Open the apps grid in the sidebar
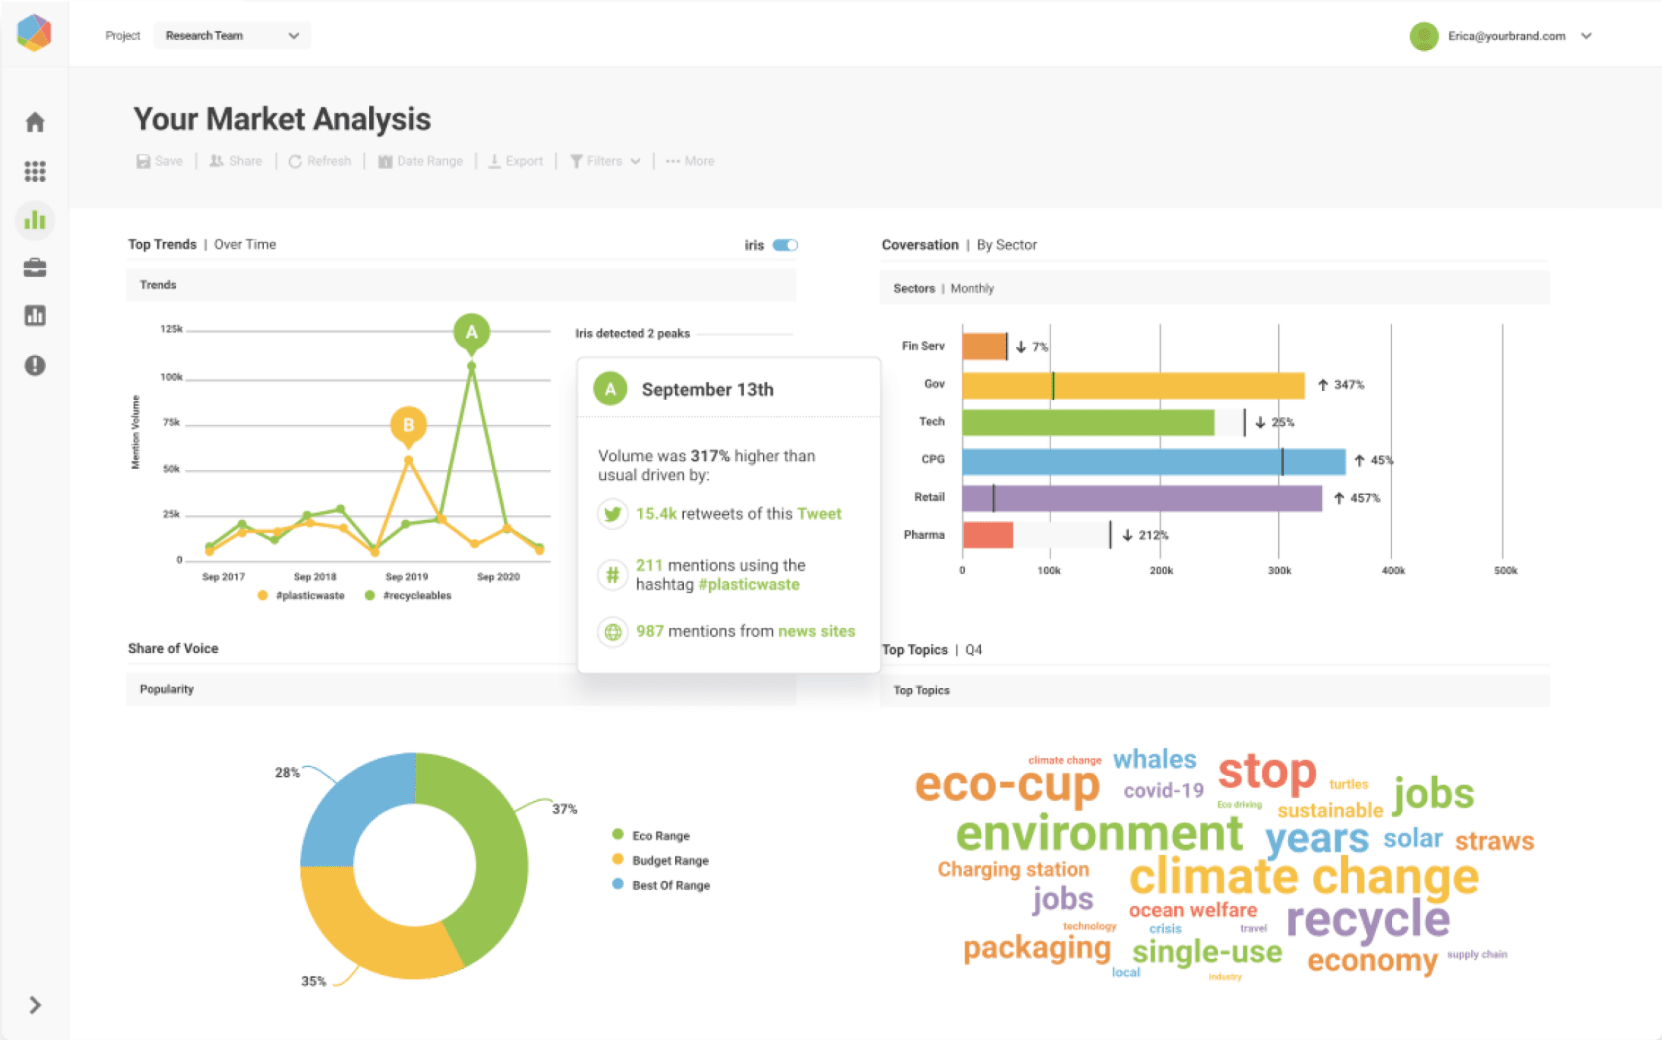The image size is (1662, 1040). tap(34, 170)
